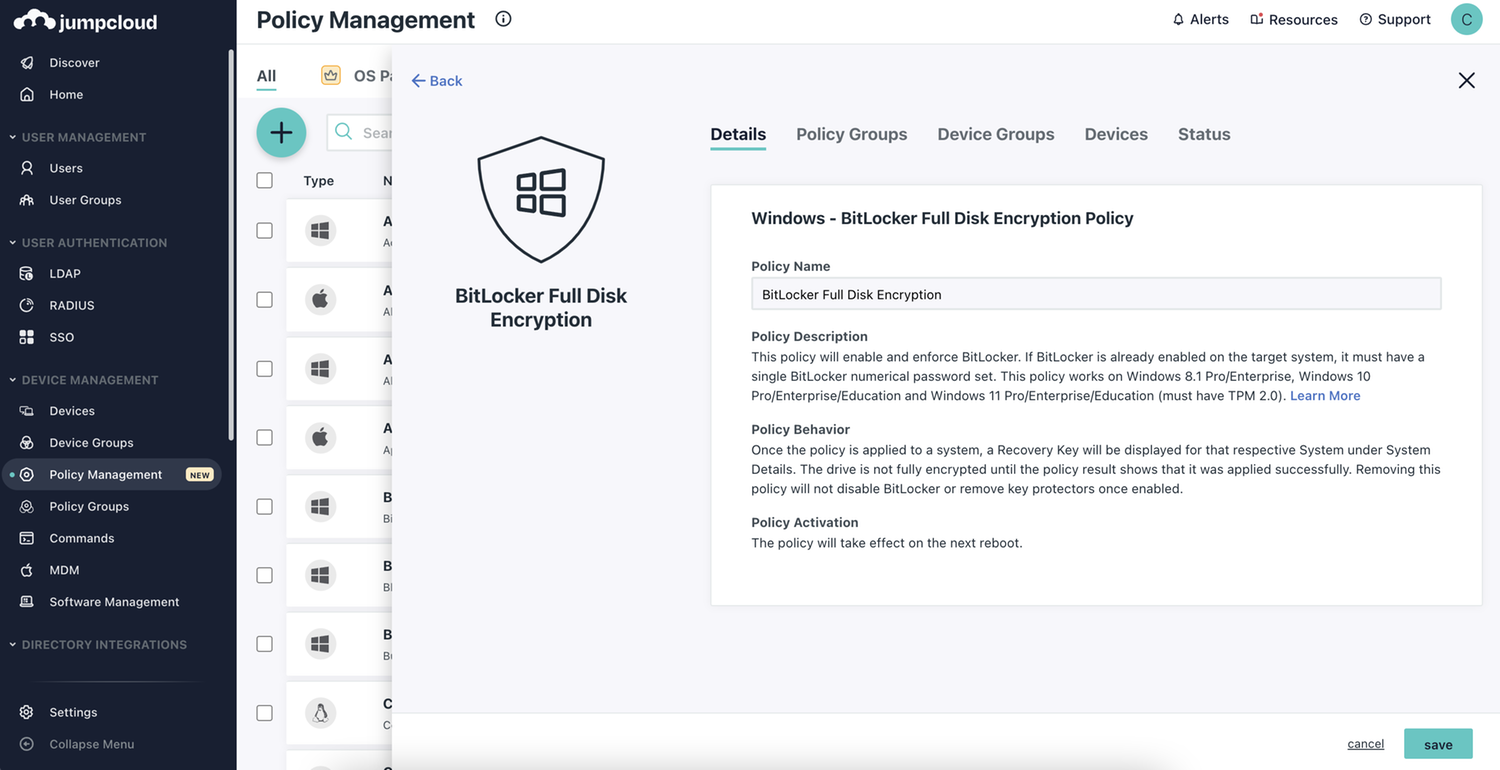Collapse the DIRECTORY INTEGRATIONS section
The image size is (1500, 770).
[98, 645]
